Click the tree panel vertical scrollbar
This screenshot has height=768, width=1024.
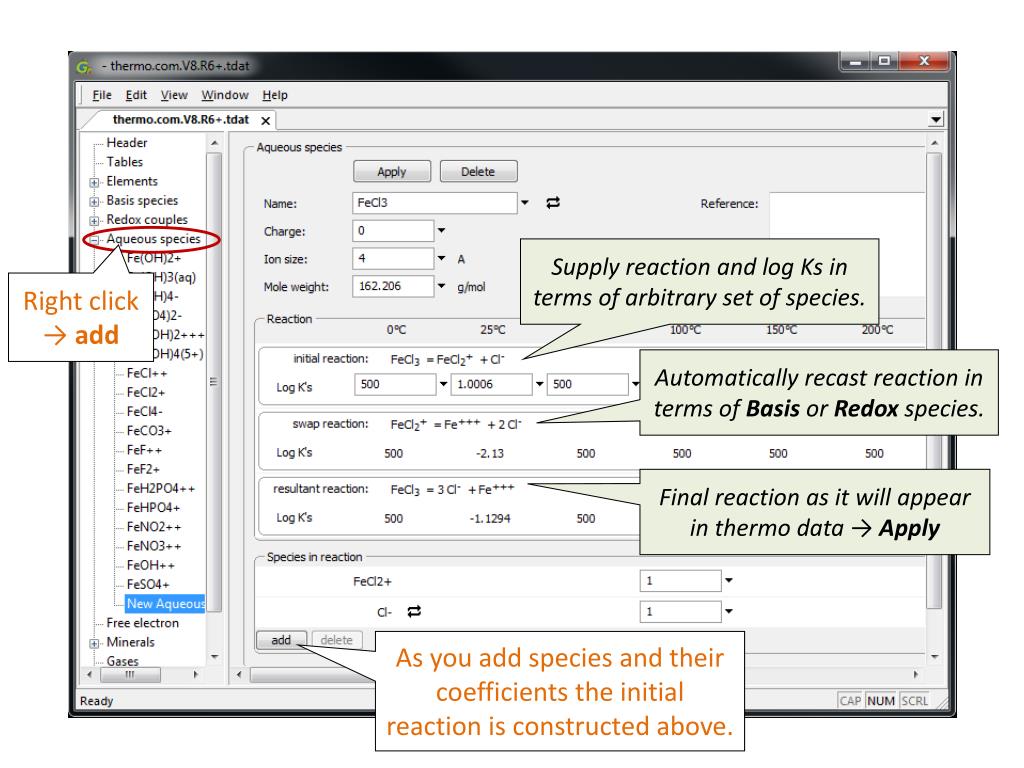tap(215, 382)
